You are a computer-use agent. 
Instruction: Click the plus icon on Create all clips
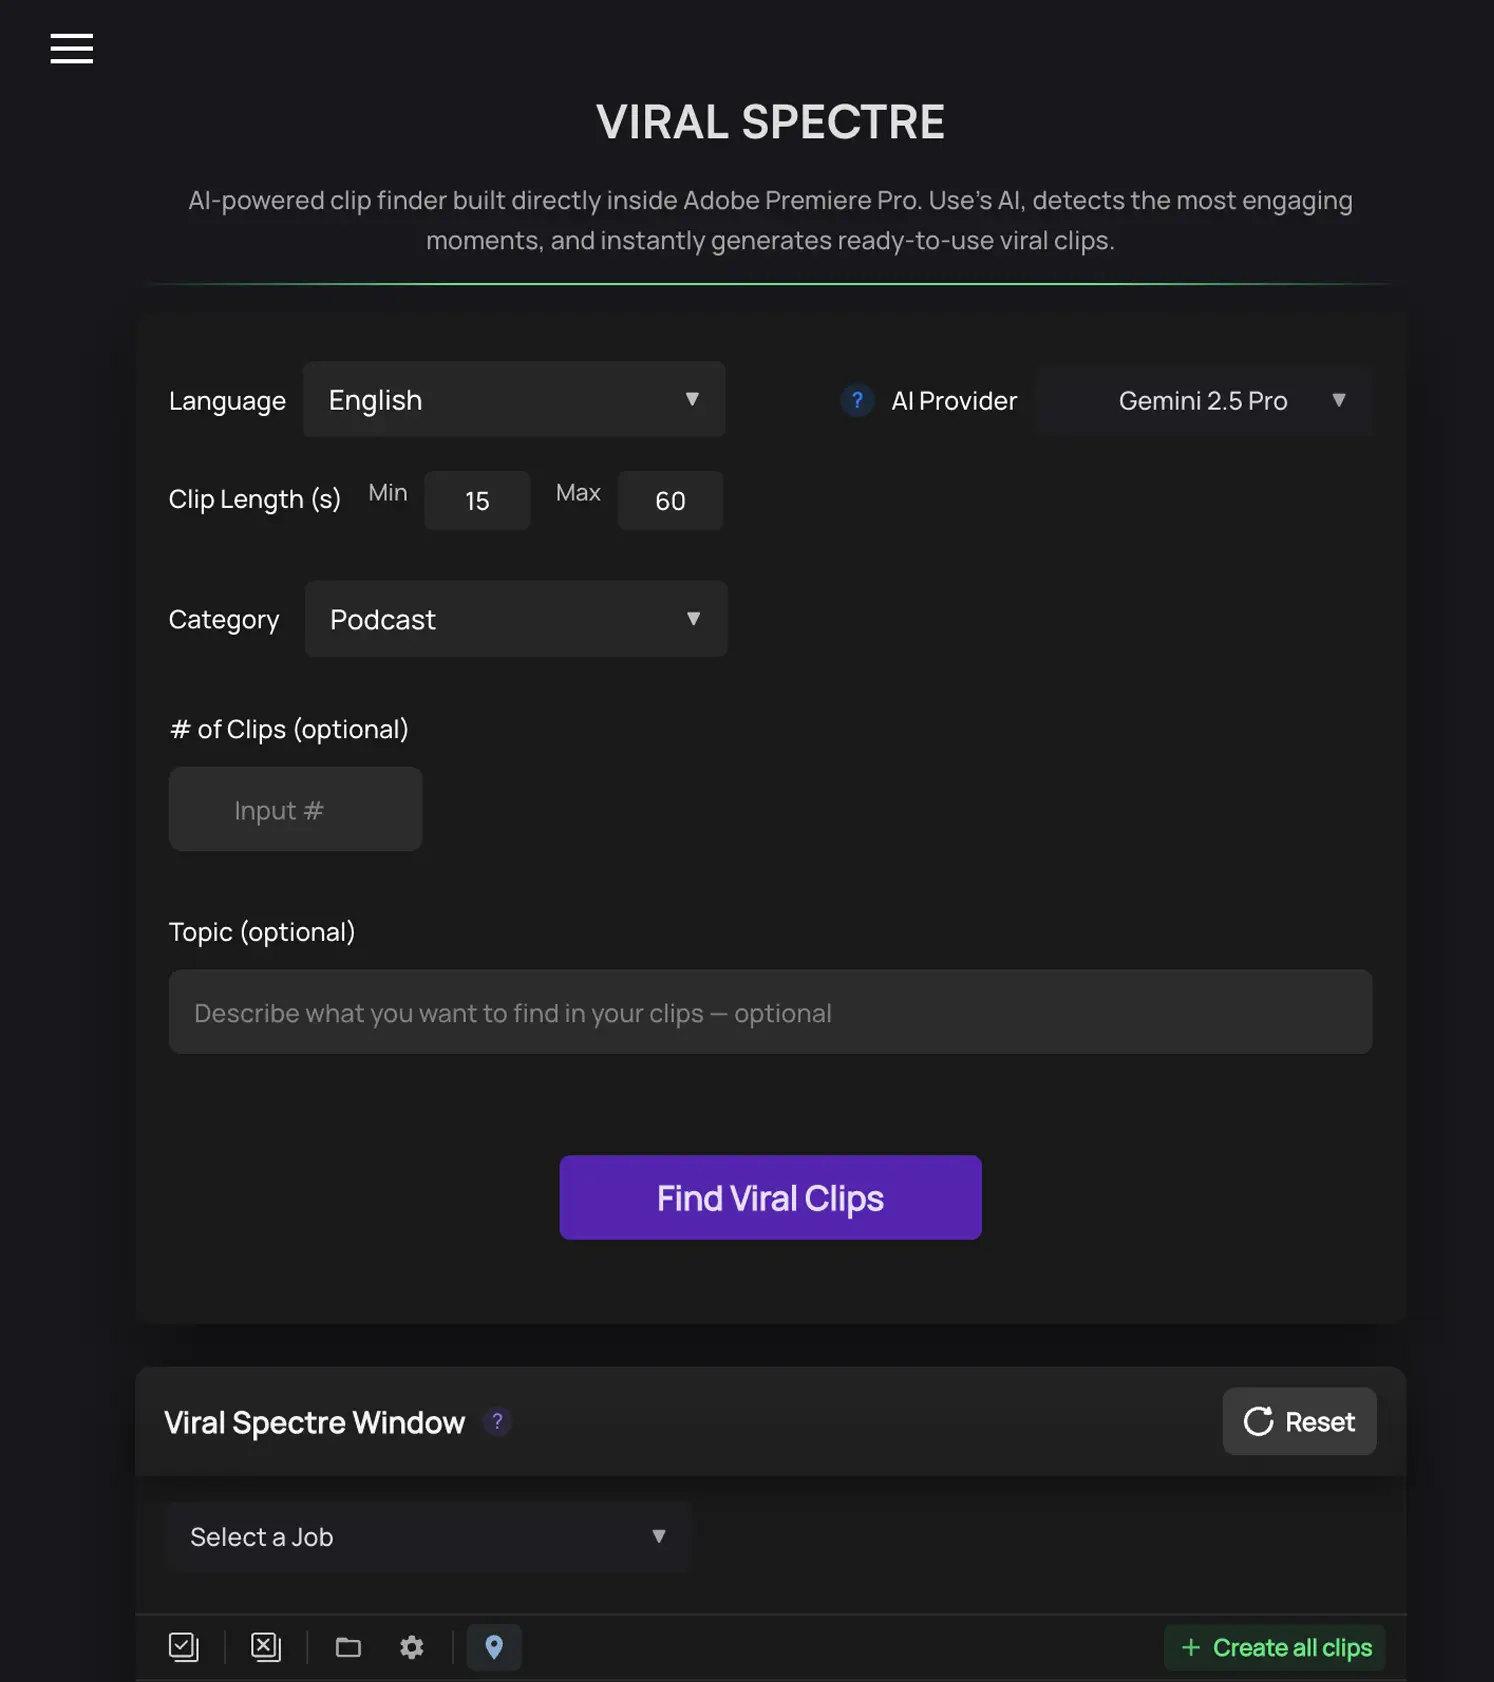coord(1191,1648)
